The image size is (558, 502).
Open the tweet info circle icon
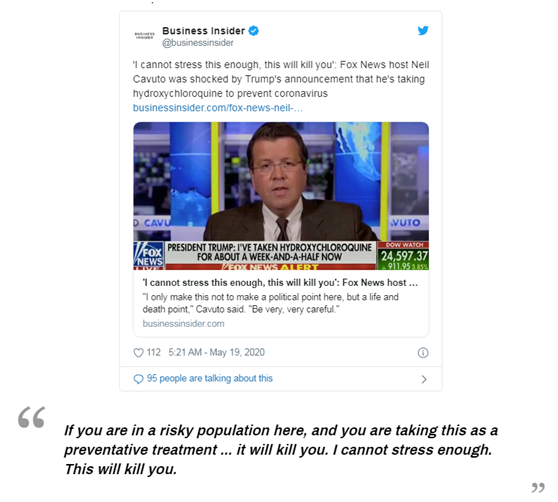[423, 353]
